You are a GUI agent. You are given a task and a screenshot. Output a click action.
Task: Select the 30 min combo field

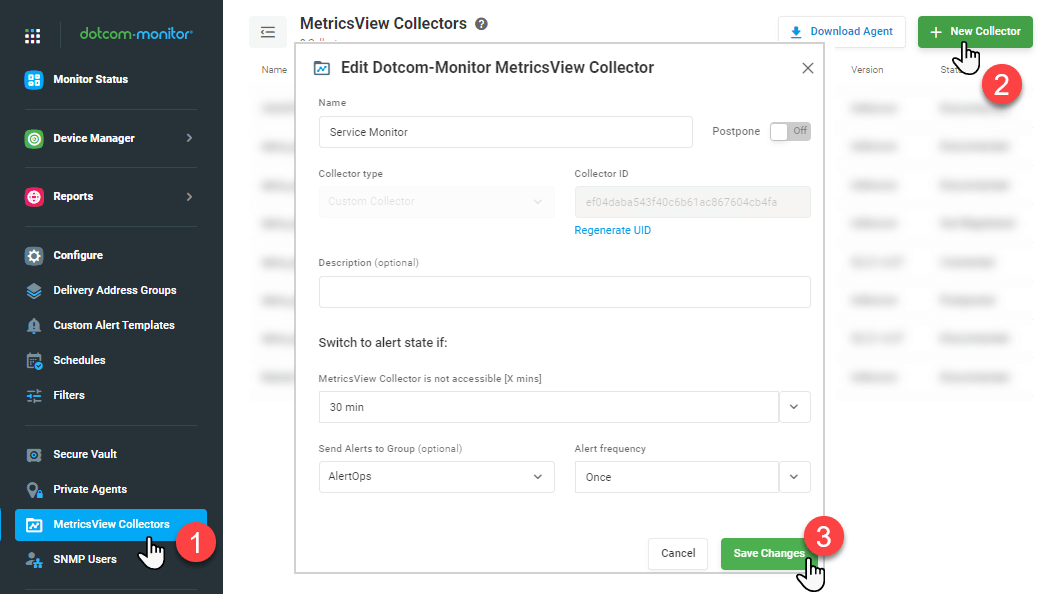click(x=548, y=407)
